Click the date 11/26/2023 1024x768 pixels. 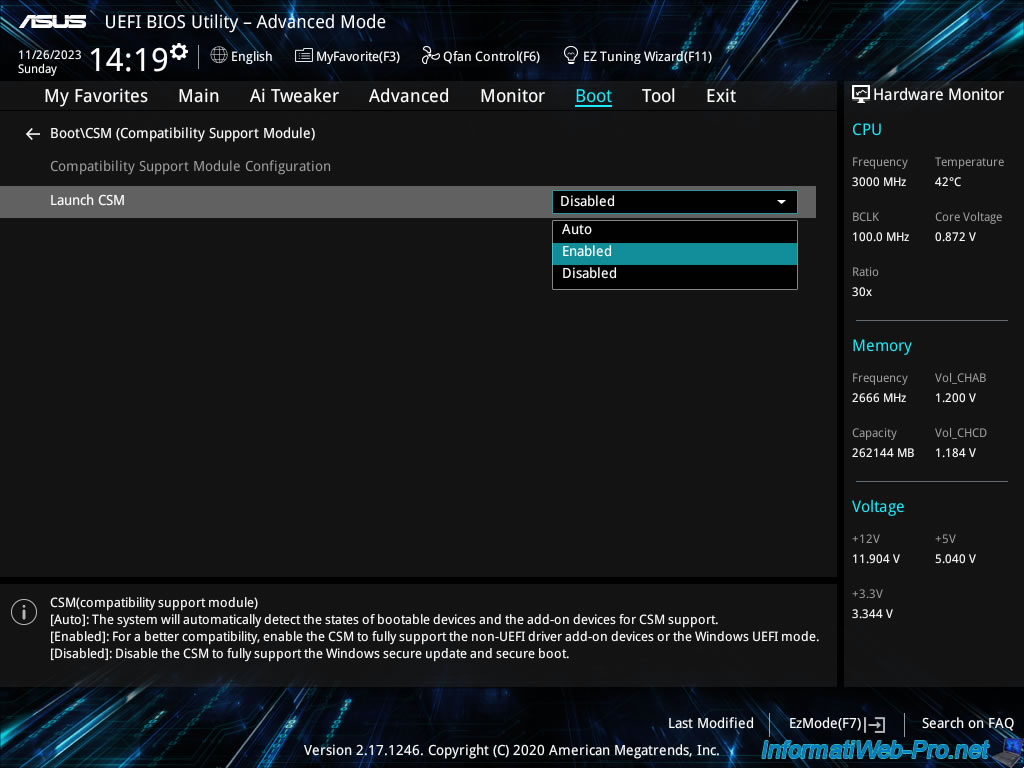tap(50, 55)
